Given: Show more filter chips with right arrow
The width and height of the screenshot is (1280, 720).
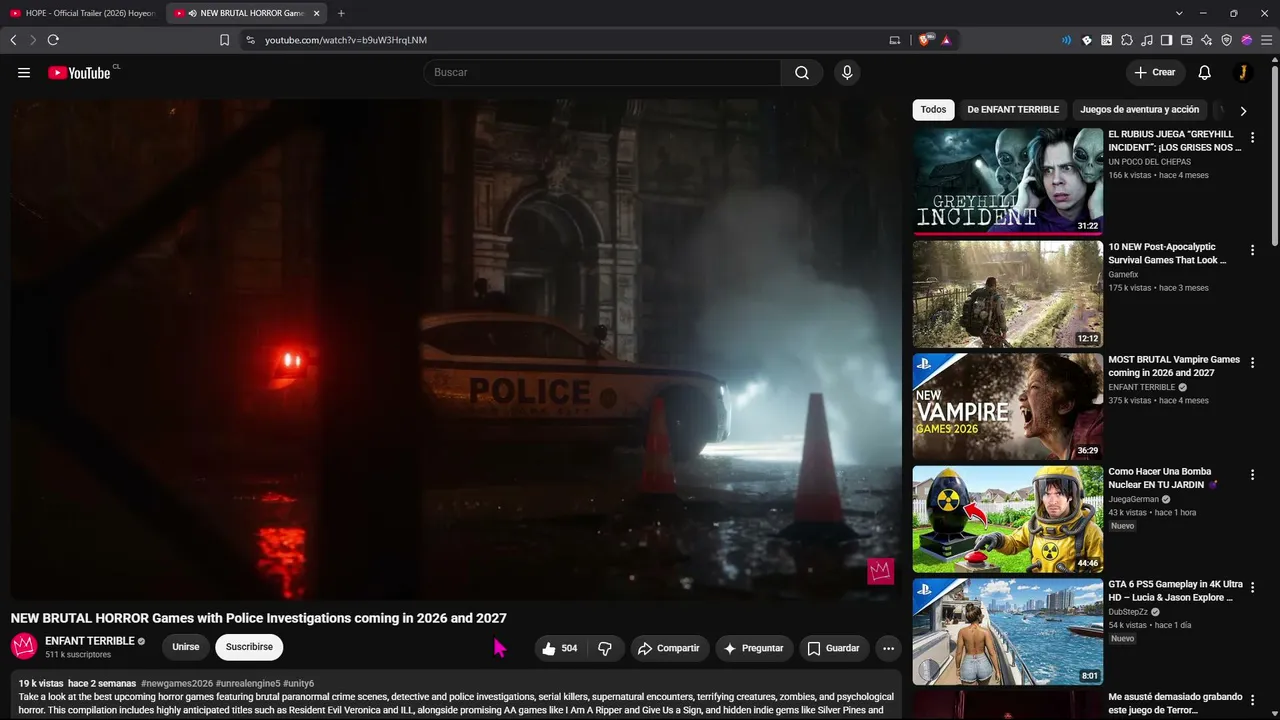Looking at the screenshot, I should 1243,111.
